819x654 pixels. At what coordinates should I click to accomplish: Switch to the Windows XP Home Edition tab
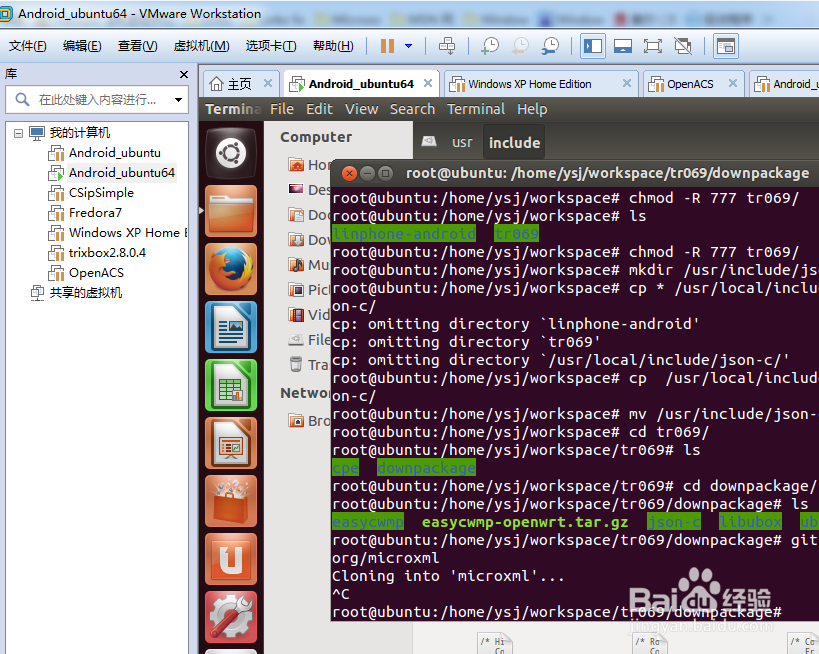coord(530,84)
